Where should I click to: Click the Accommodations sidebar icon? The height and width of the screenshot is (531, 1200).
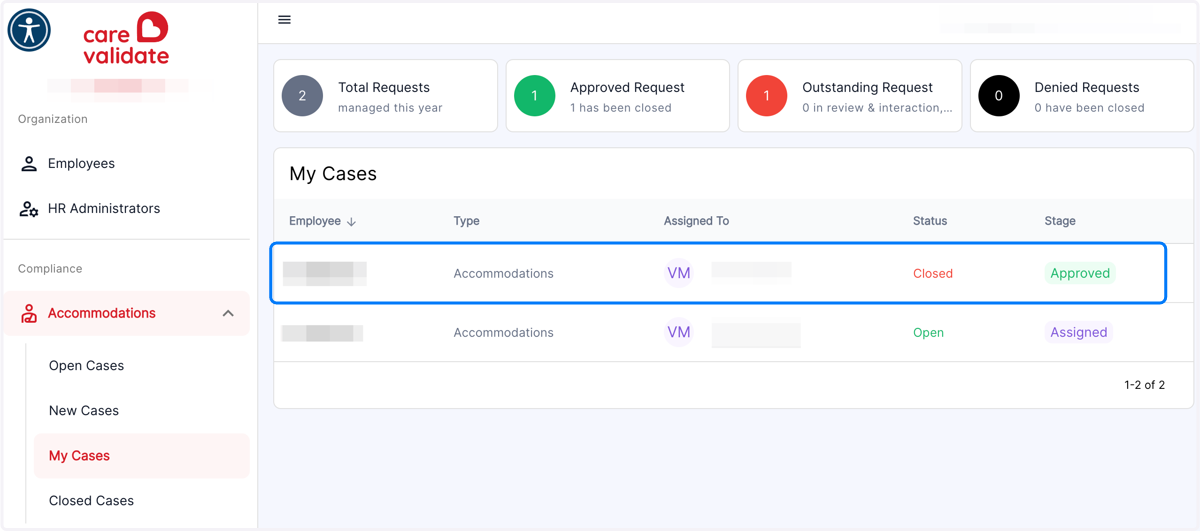(x=29, y=314)
